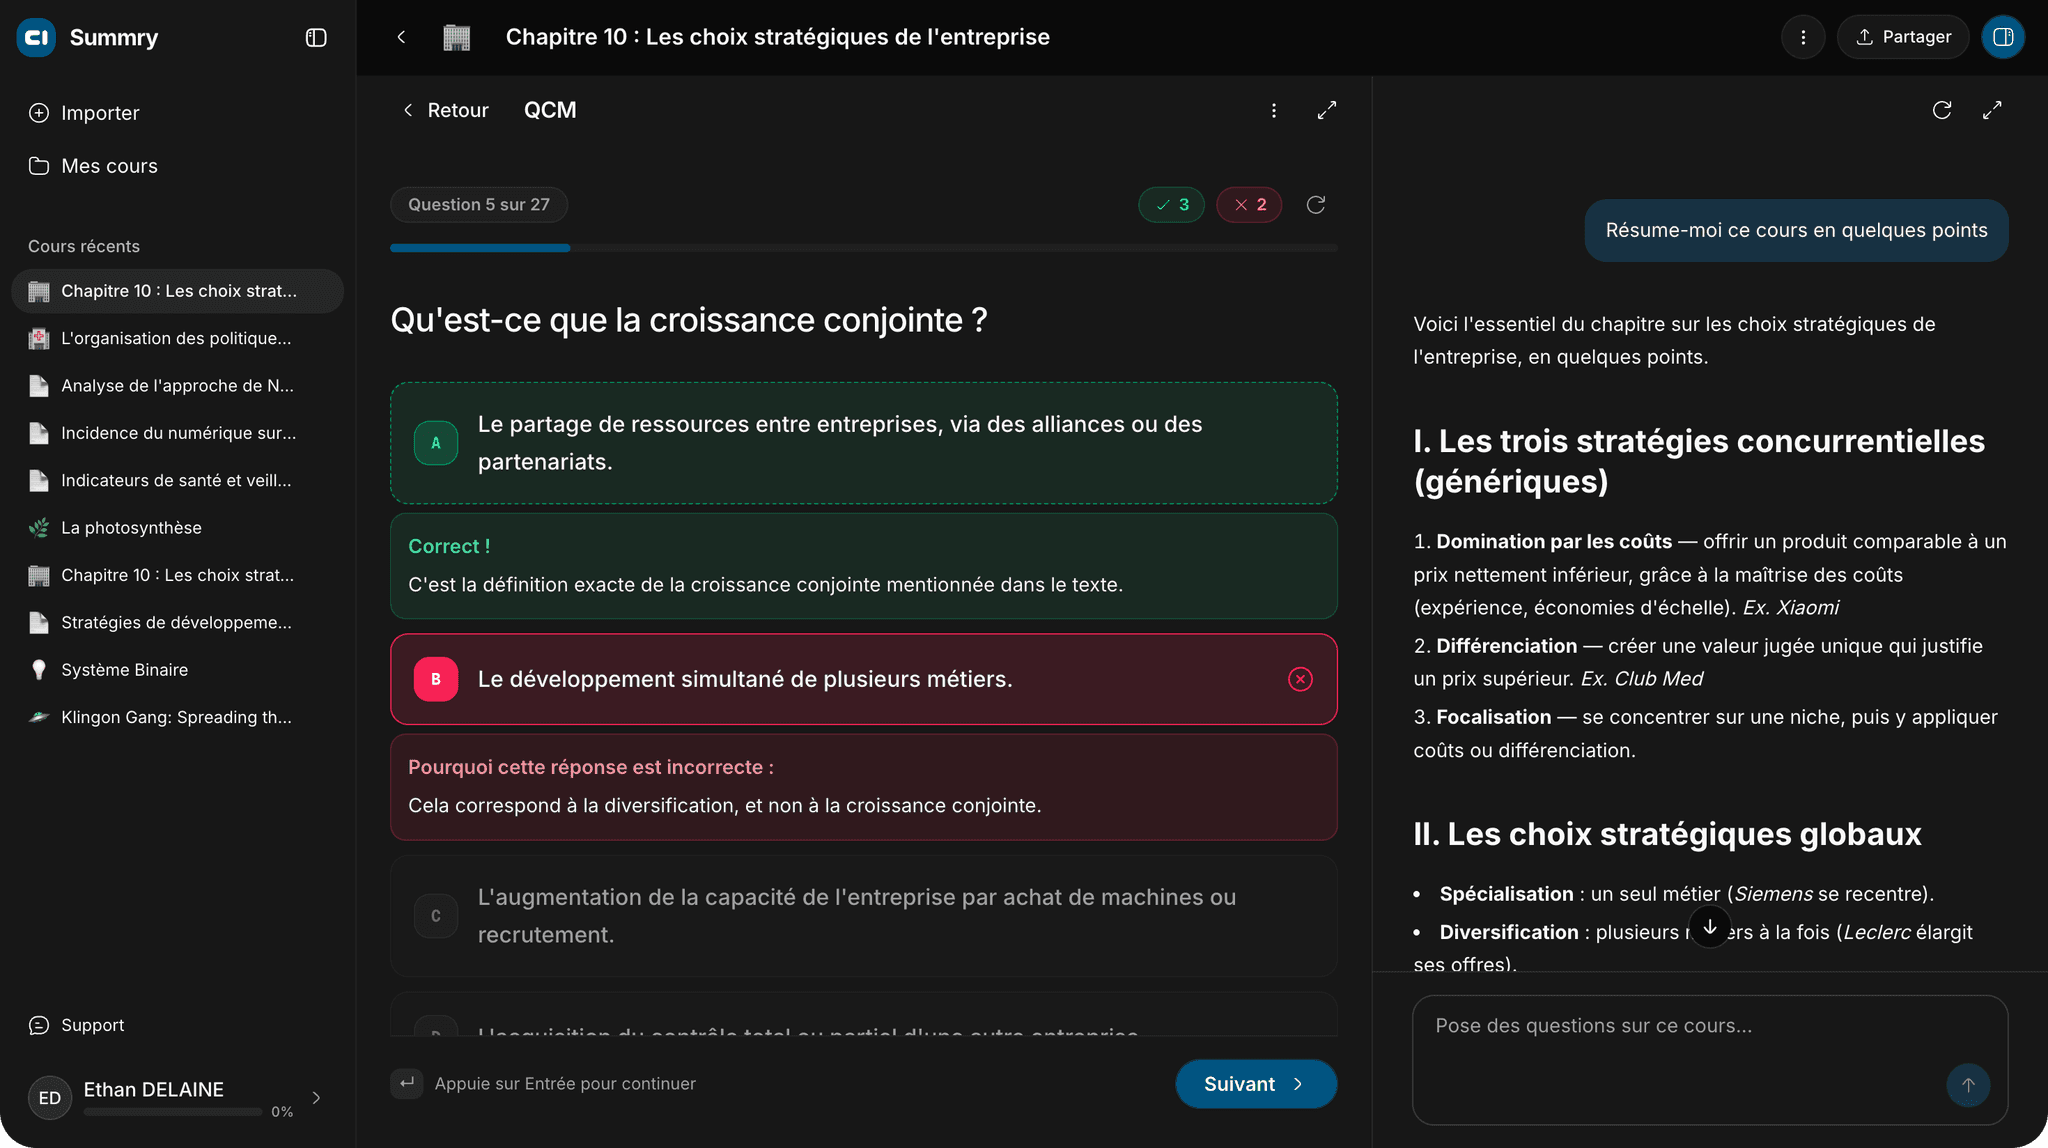The width and height of the screenshot is (2048, 1148).
Task: Open header three-dot options menu
Action: [x=1803, y=37]
